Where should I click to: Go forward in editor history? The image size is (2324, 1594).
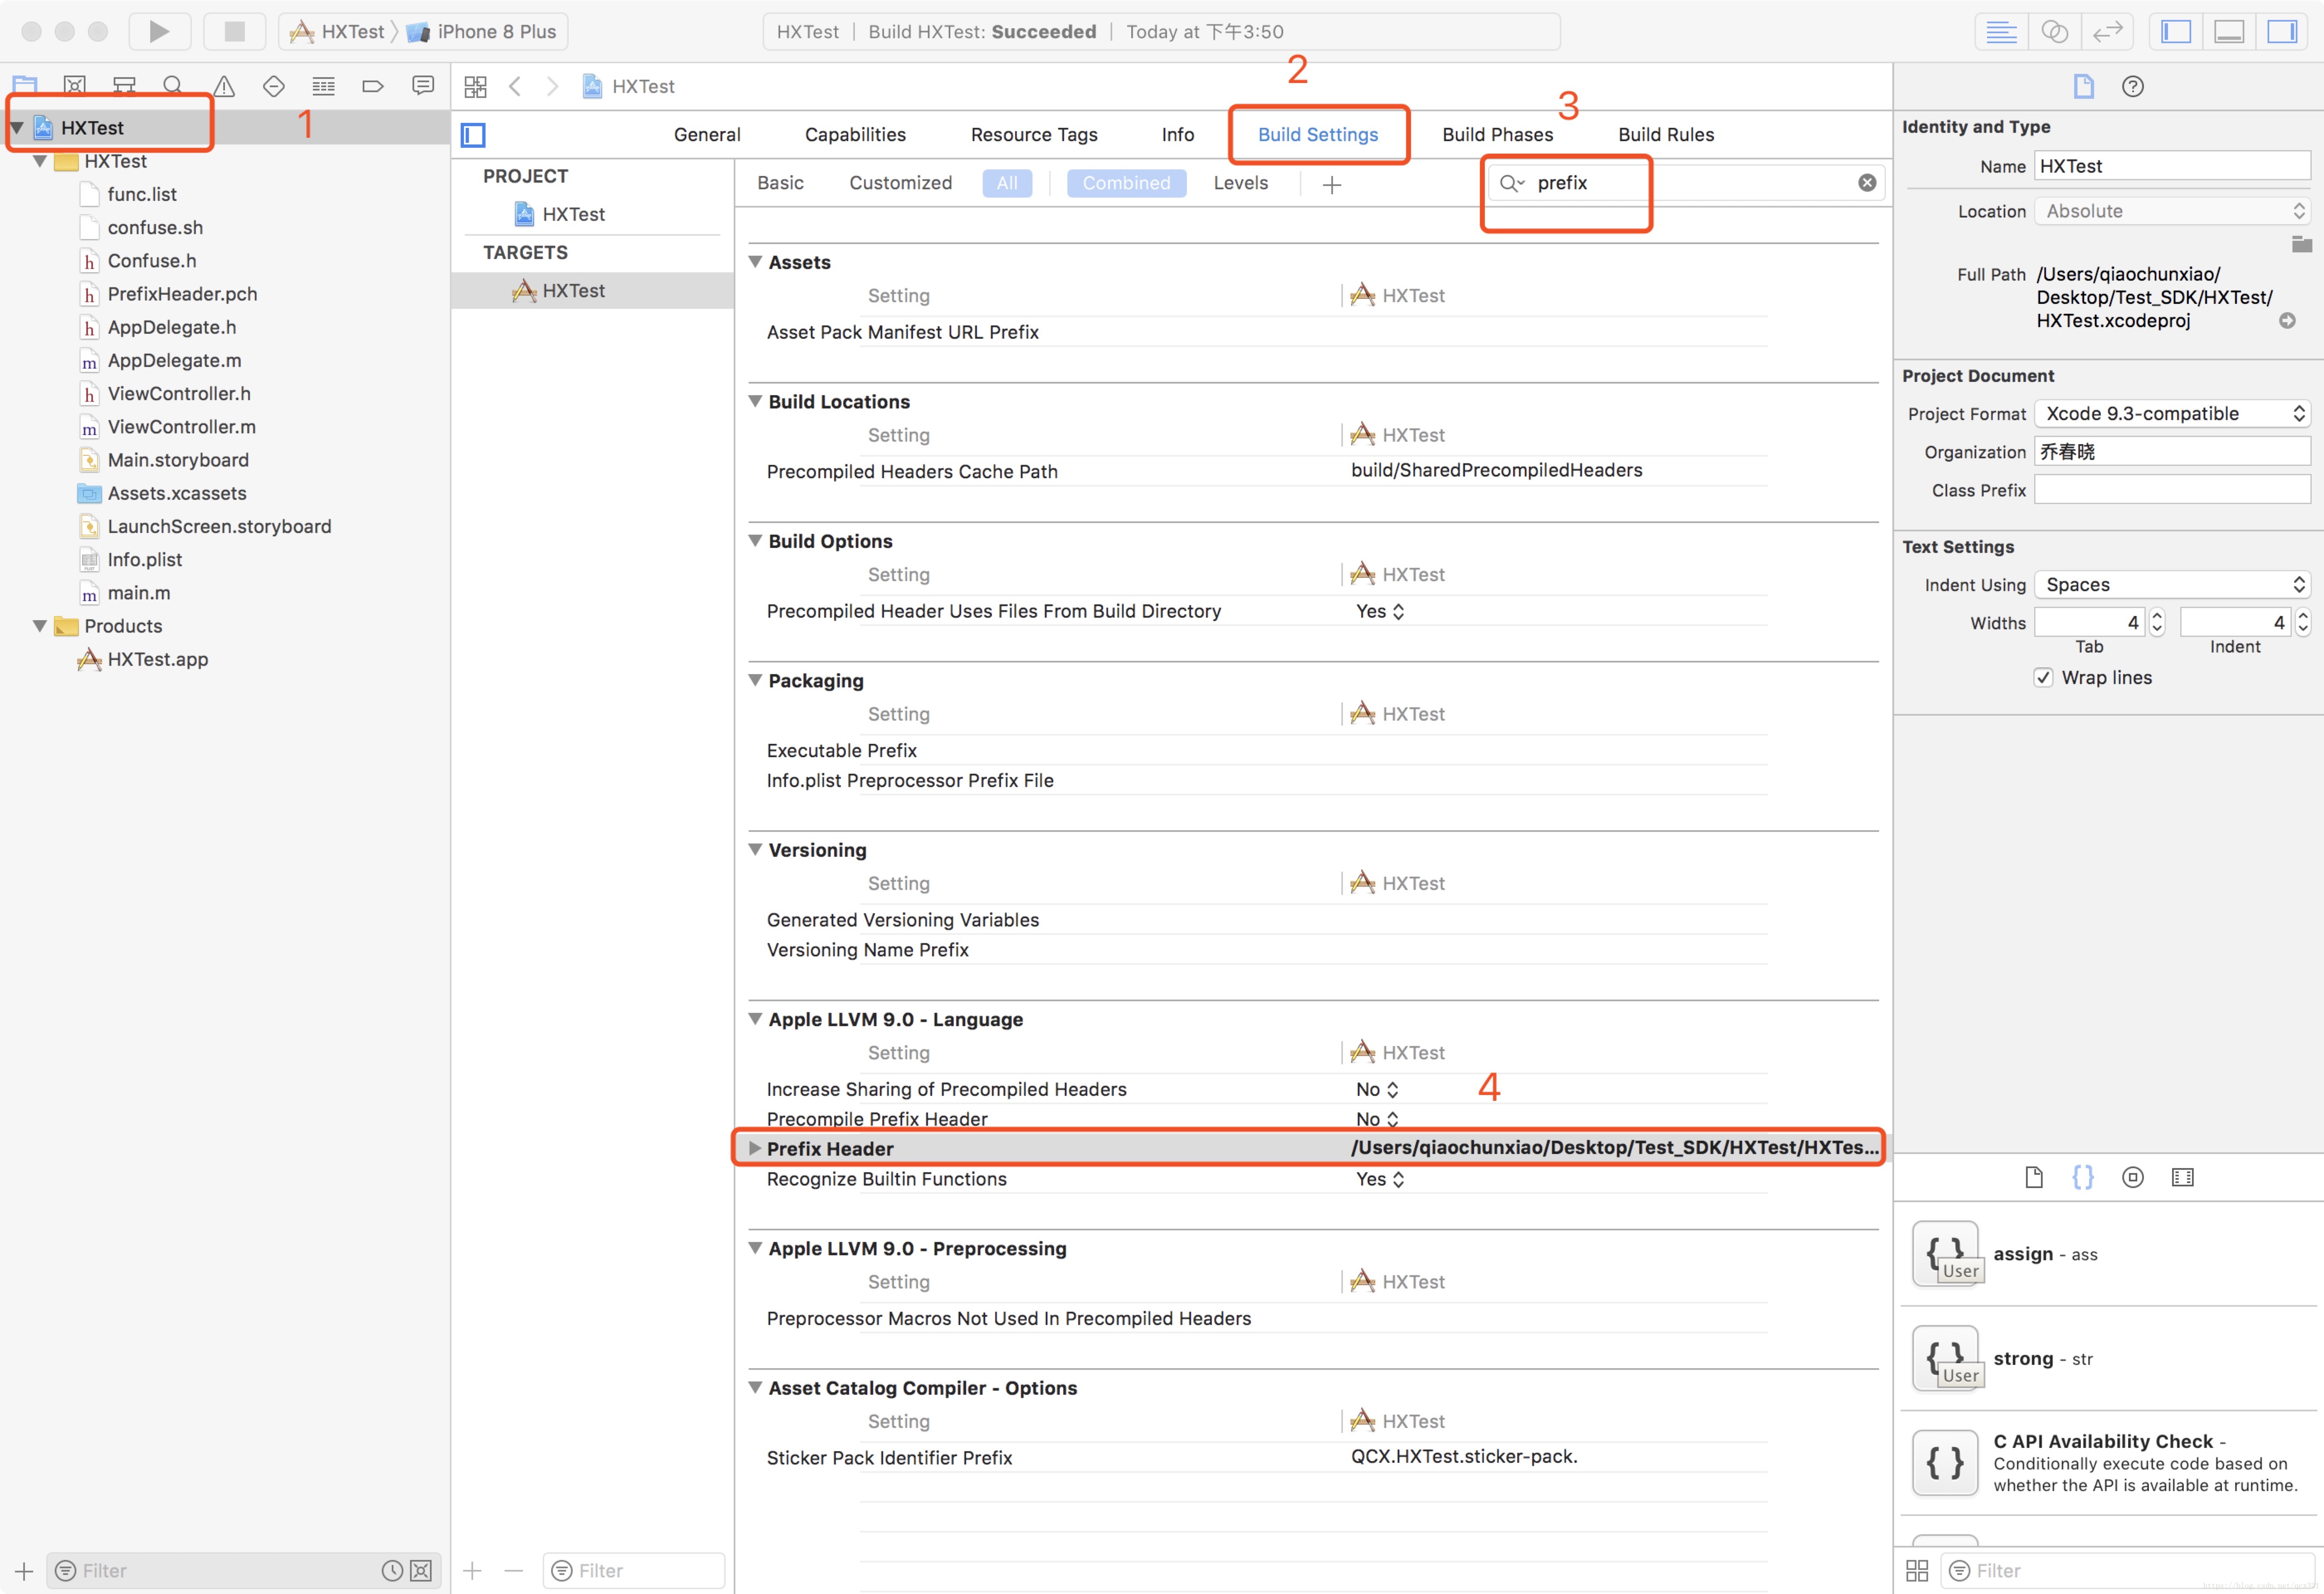[552, 87]
